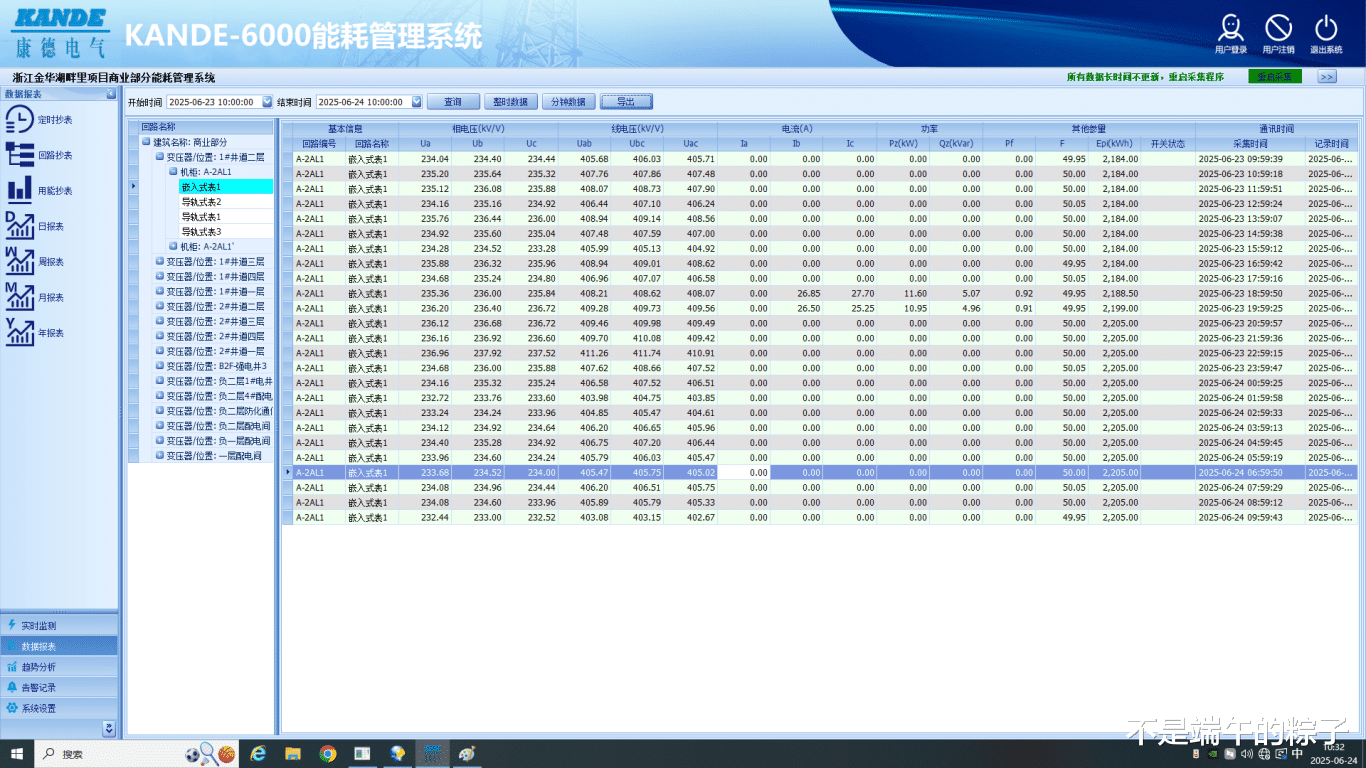1366x768 pixels.
Task: Click the 查询 query button
Action: click(453, 102)
